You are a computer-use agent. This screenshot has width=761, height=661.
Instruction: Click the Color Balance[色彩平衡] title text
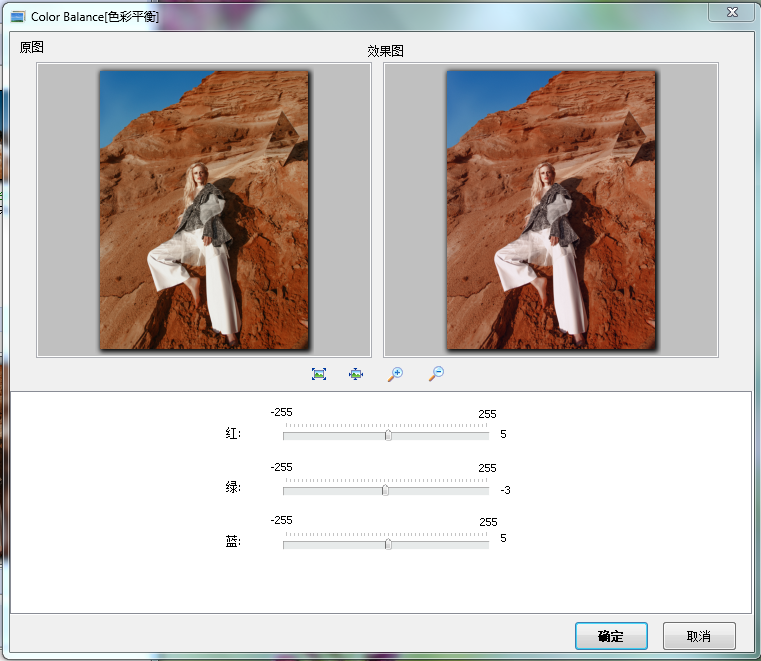coord(95,17)
